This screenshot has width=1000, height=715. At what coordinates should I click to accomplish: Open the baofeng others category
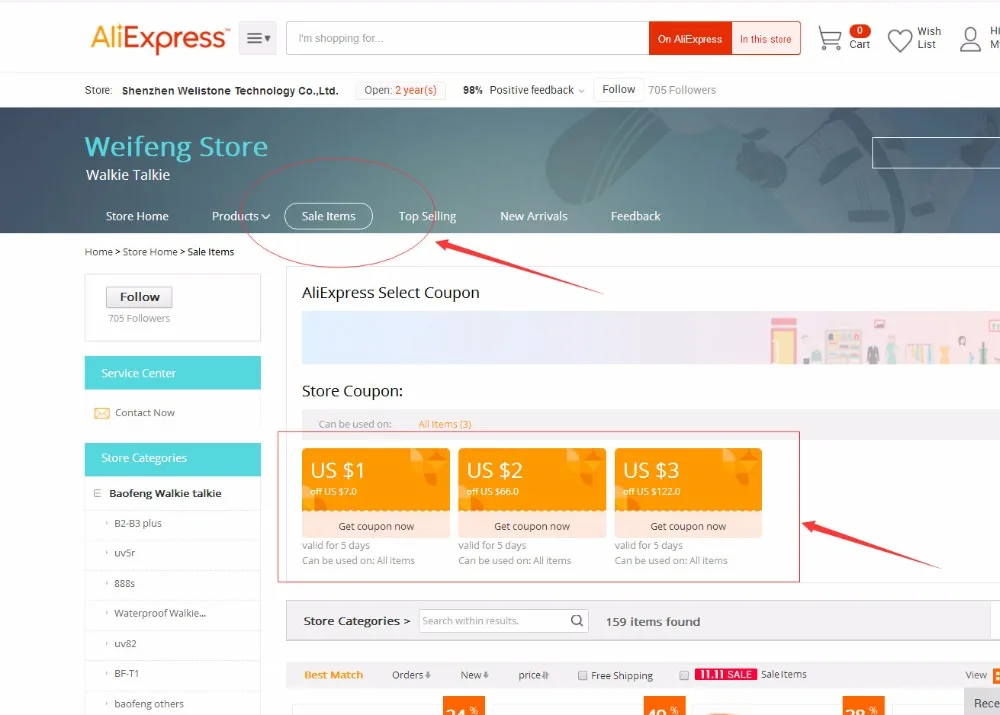point(149,704)
